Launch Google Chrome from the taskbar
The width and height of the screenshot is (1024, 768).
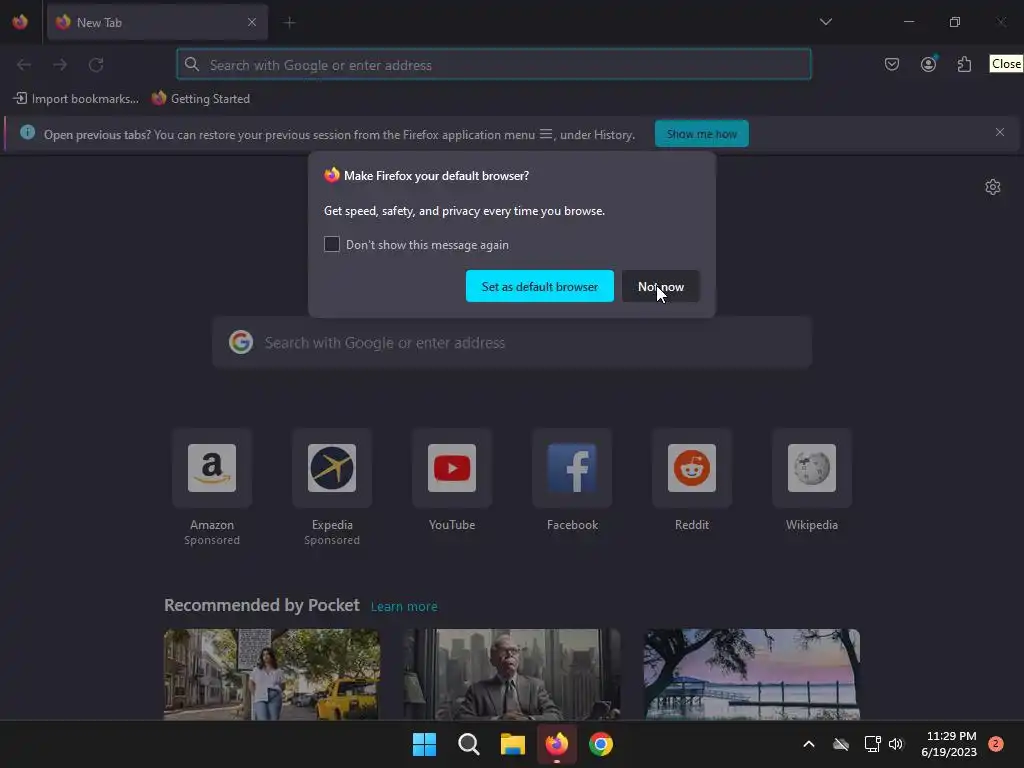click(x=601, y=744)
